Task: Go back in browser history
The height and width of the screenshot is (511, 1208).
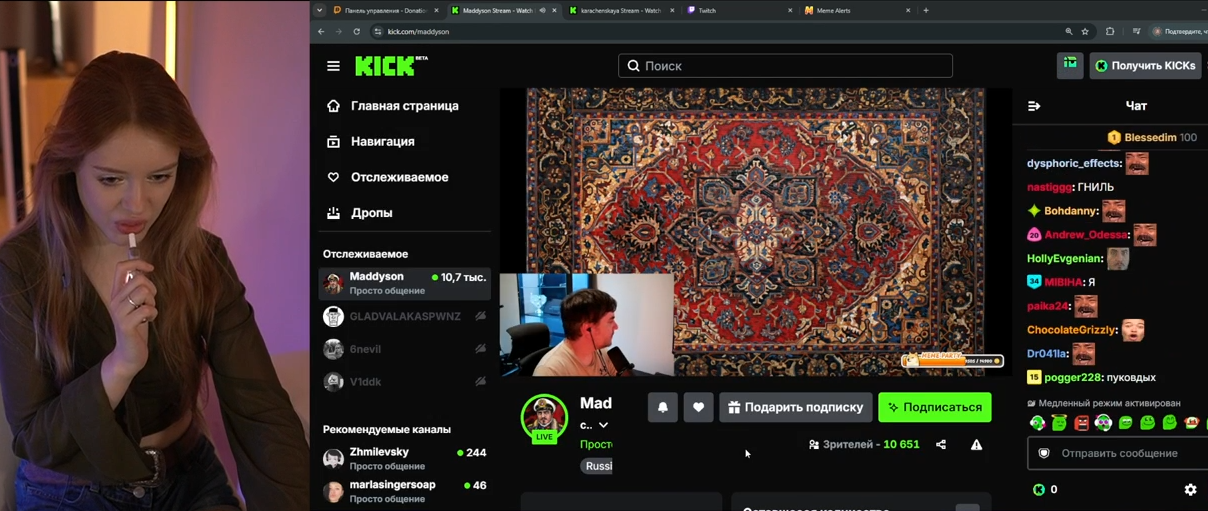Action: (x=321, y=31)
